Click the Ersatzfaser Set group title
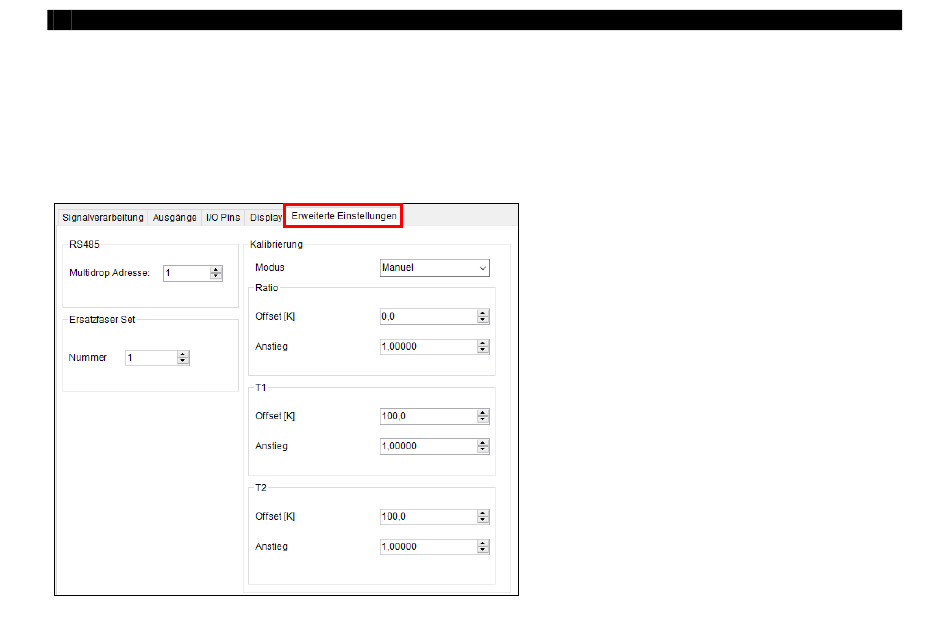 (102, 320)
